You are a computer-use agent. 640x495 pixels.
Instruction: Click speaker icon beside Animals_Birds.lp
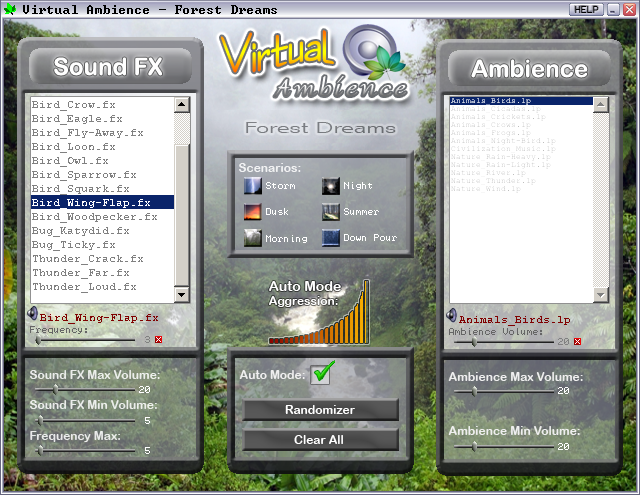[451, 315]
